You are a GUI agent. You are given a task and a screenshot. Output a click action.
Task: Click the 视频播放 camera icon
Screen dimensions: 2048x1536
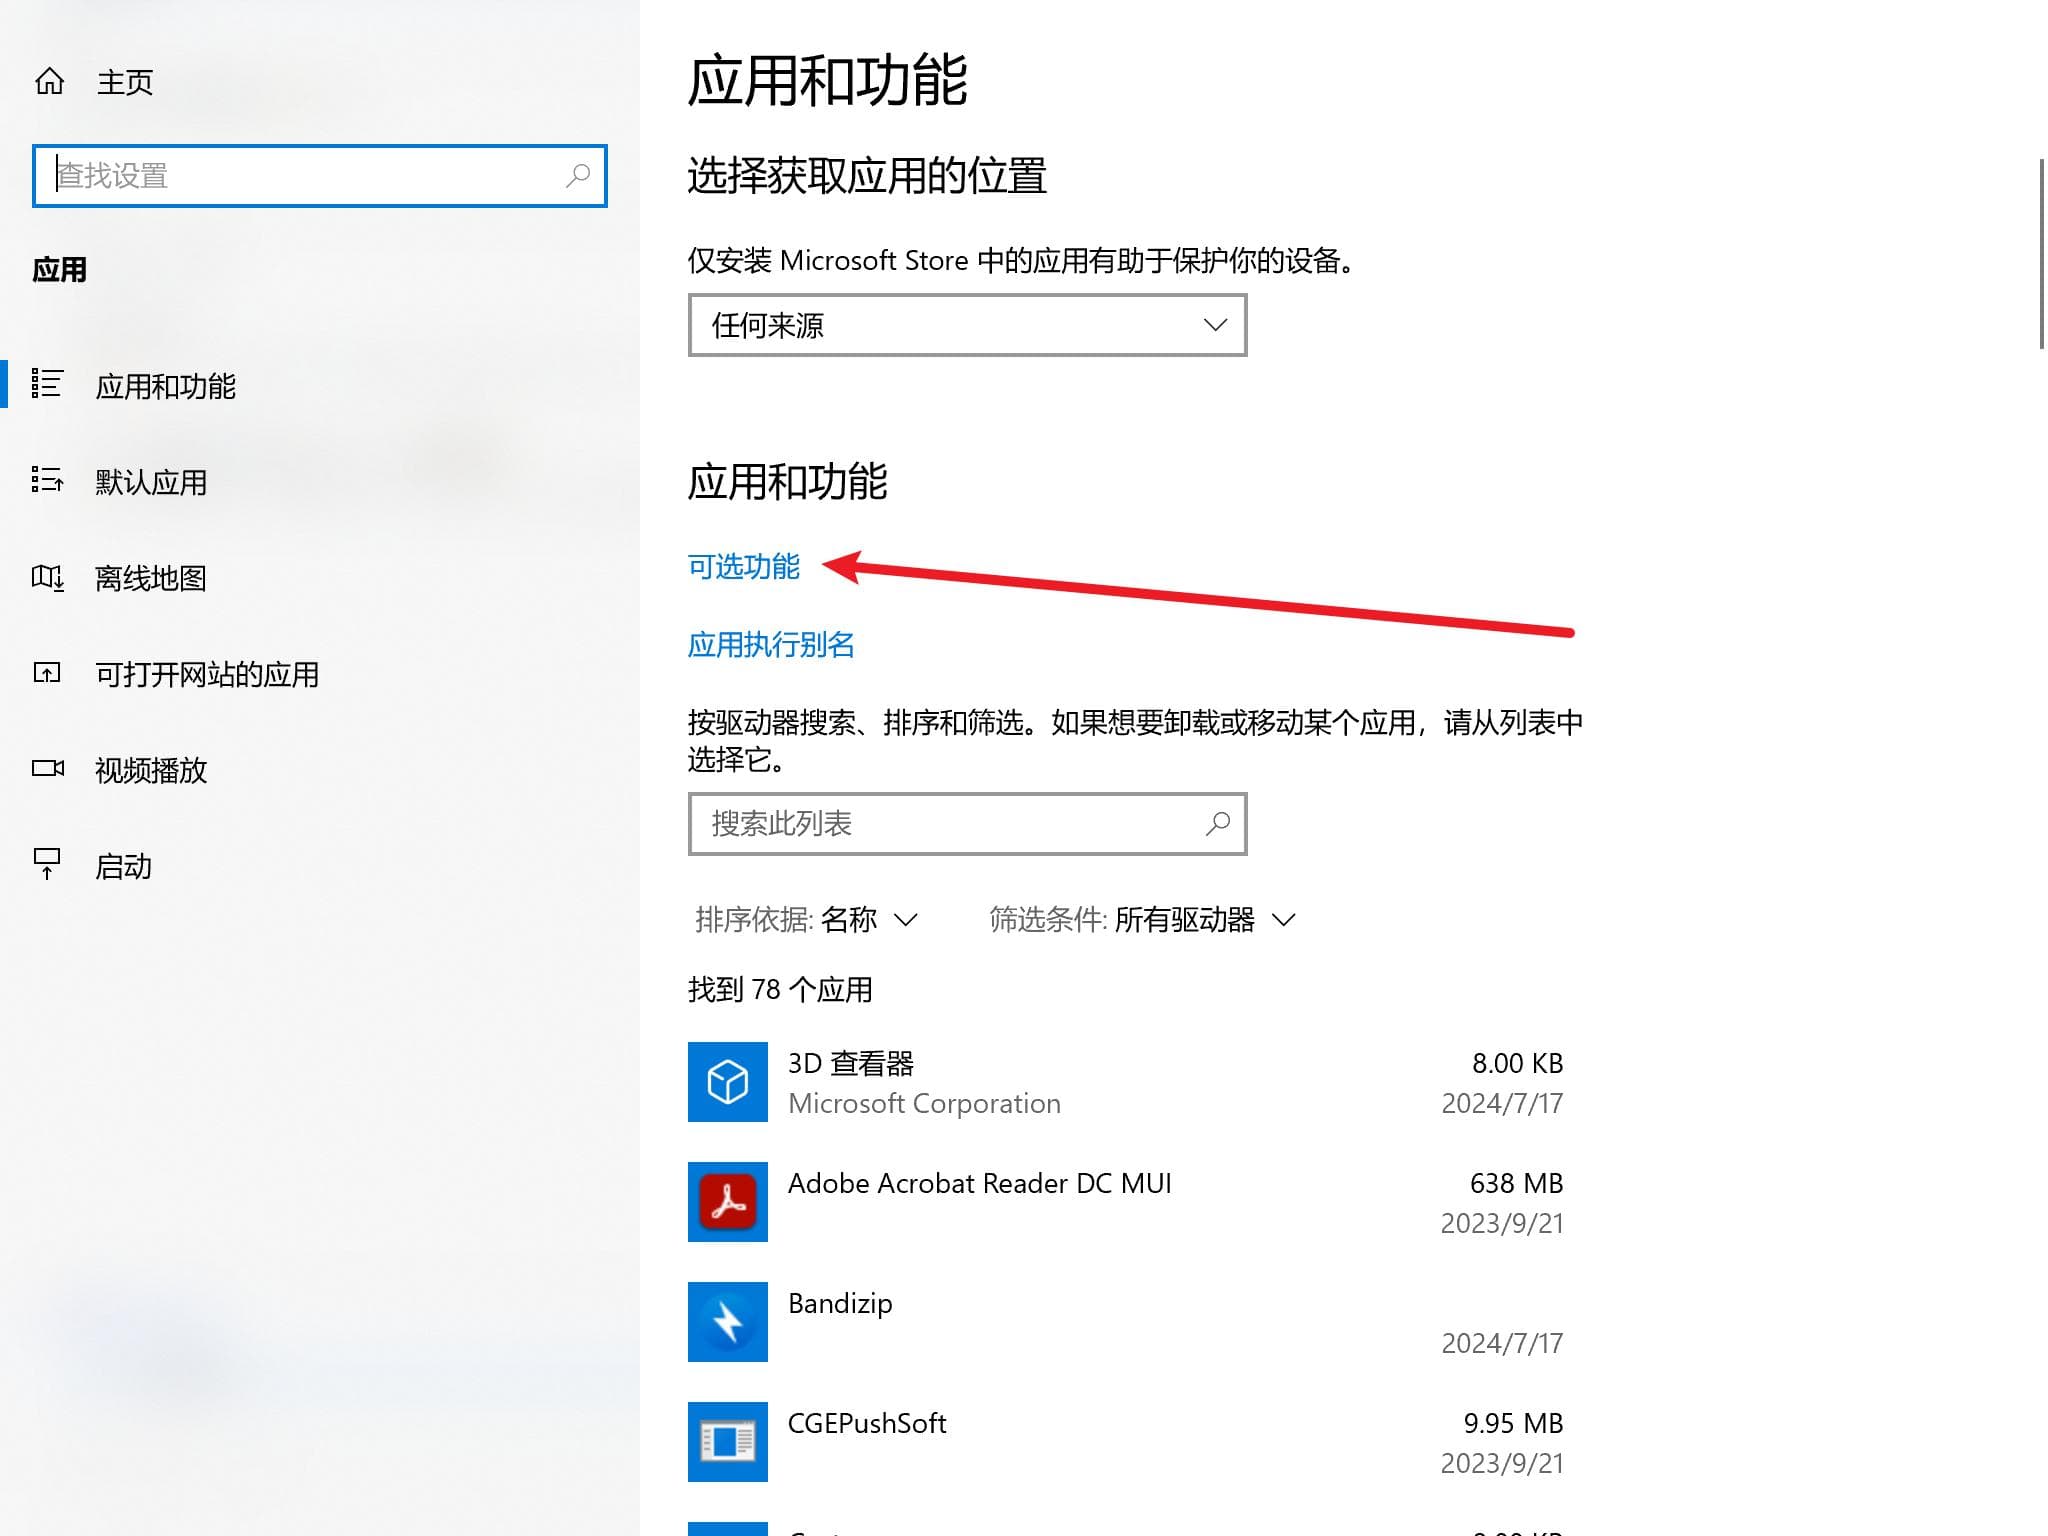(48, 768)
